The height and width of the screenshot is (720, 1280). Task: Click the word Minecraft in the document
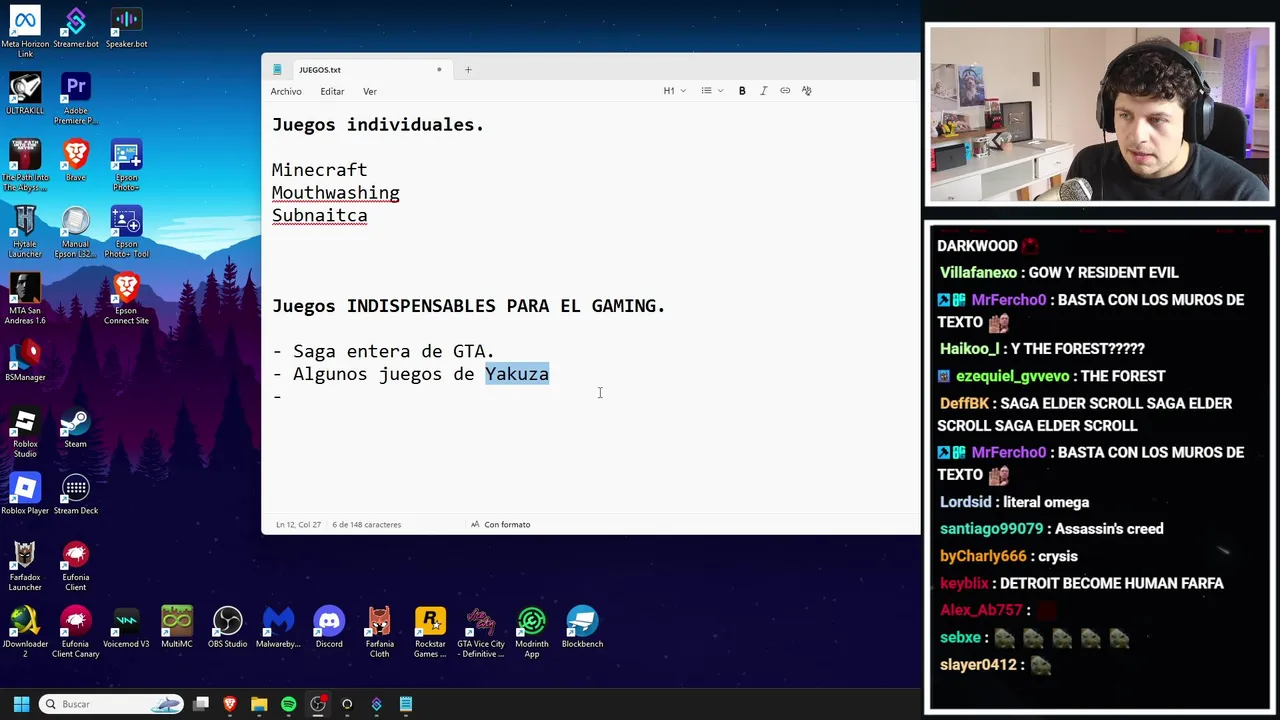coord(319,170)
